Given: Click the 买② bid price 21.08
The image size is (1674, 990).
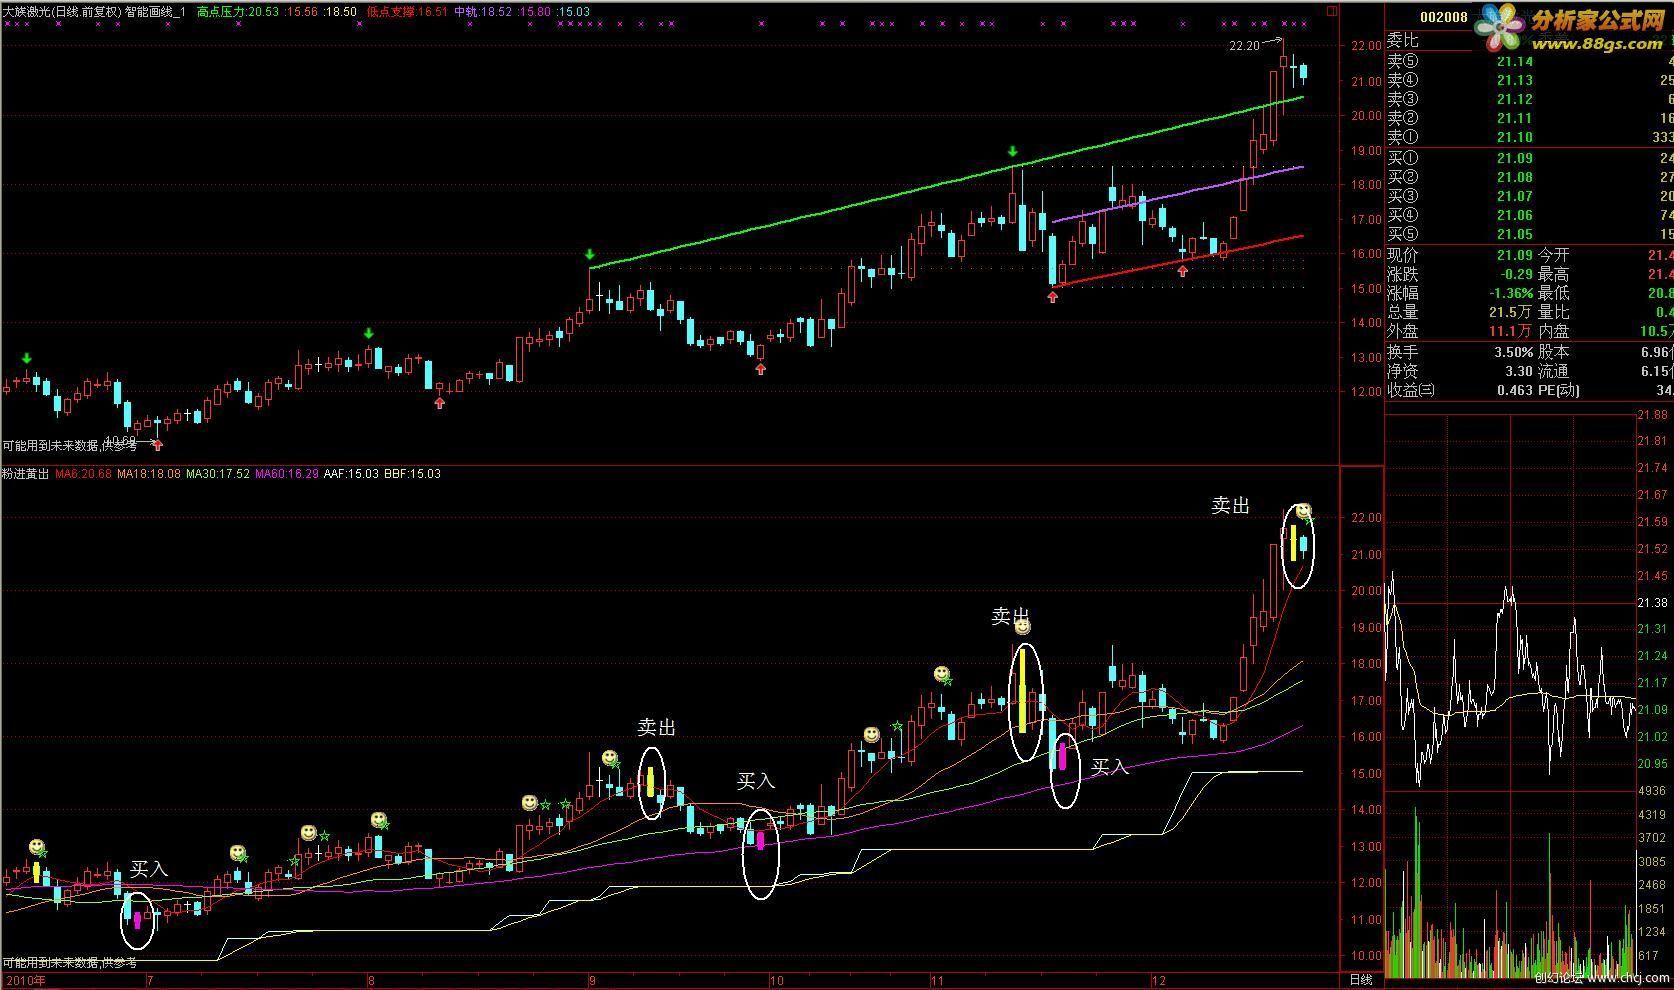Looking at the screenshot, I should (1514, 177).
